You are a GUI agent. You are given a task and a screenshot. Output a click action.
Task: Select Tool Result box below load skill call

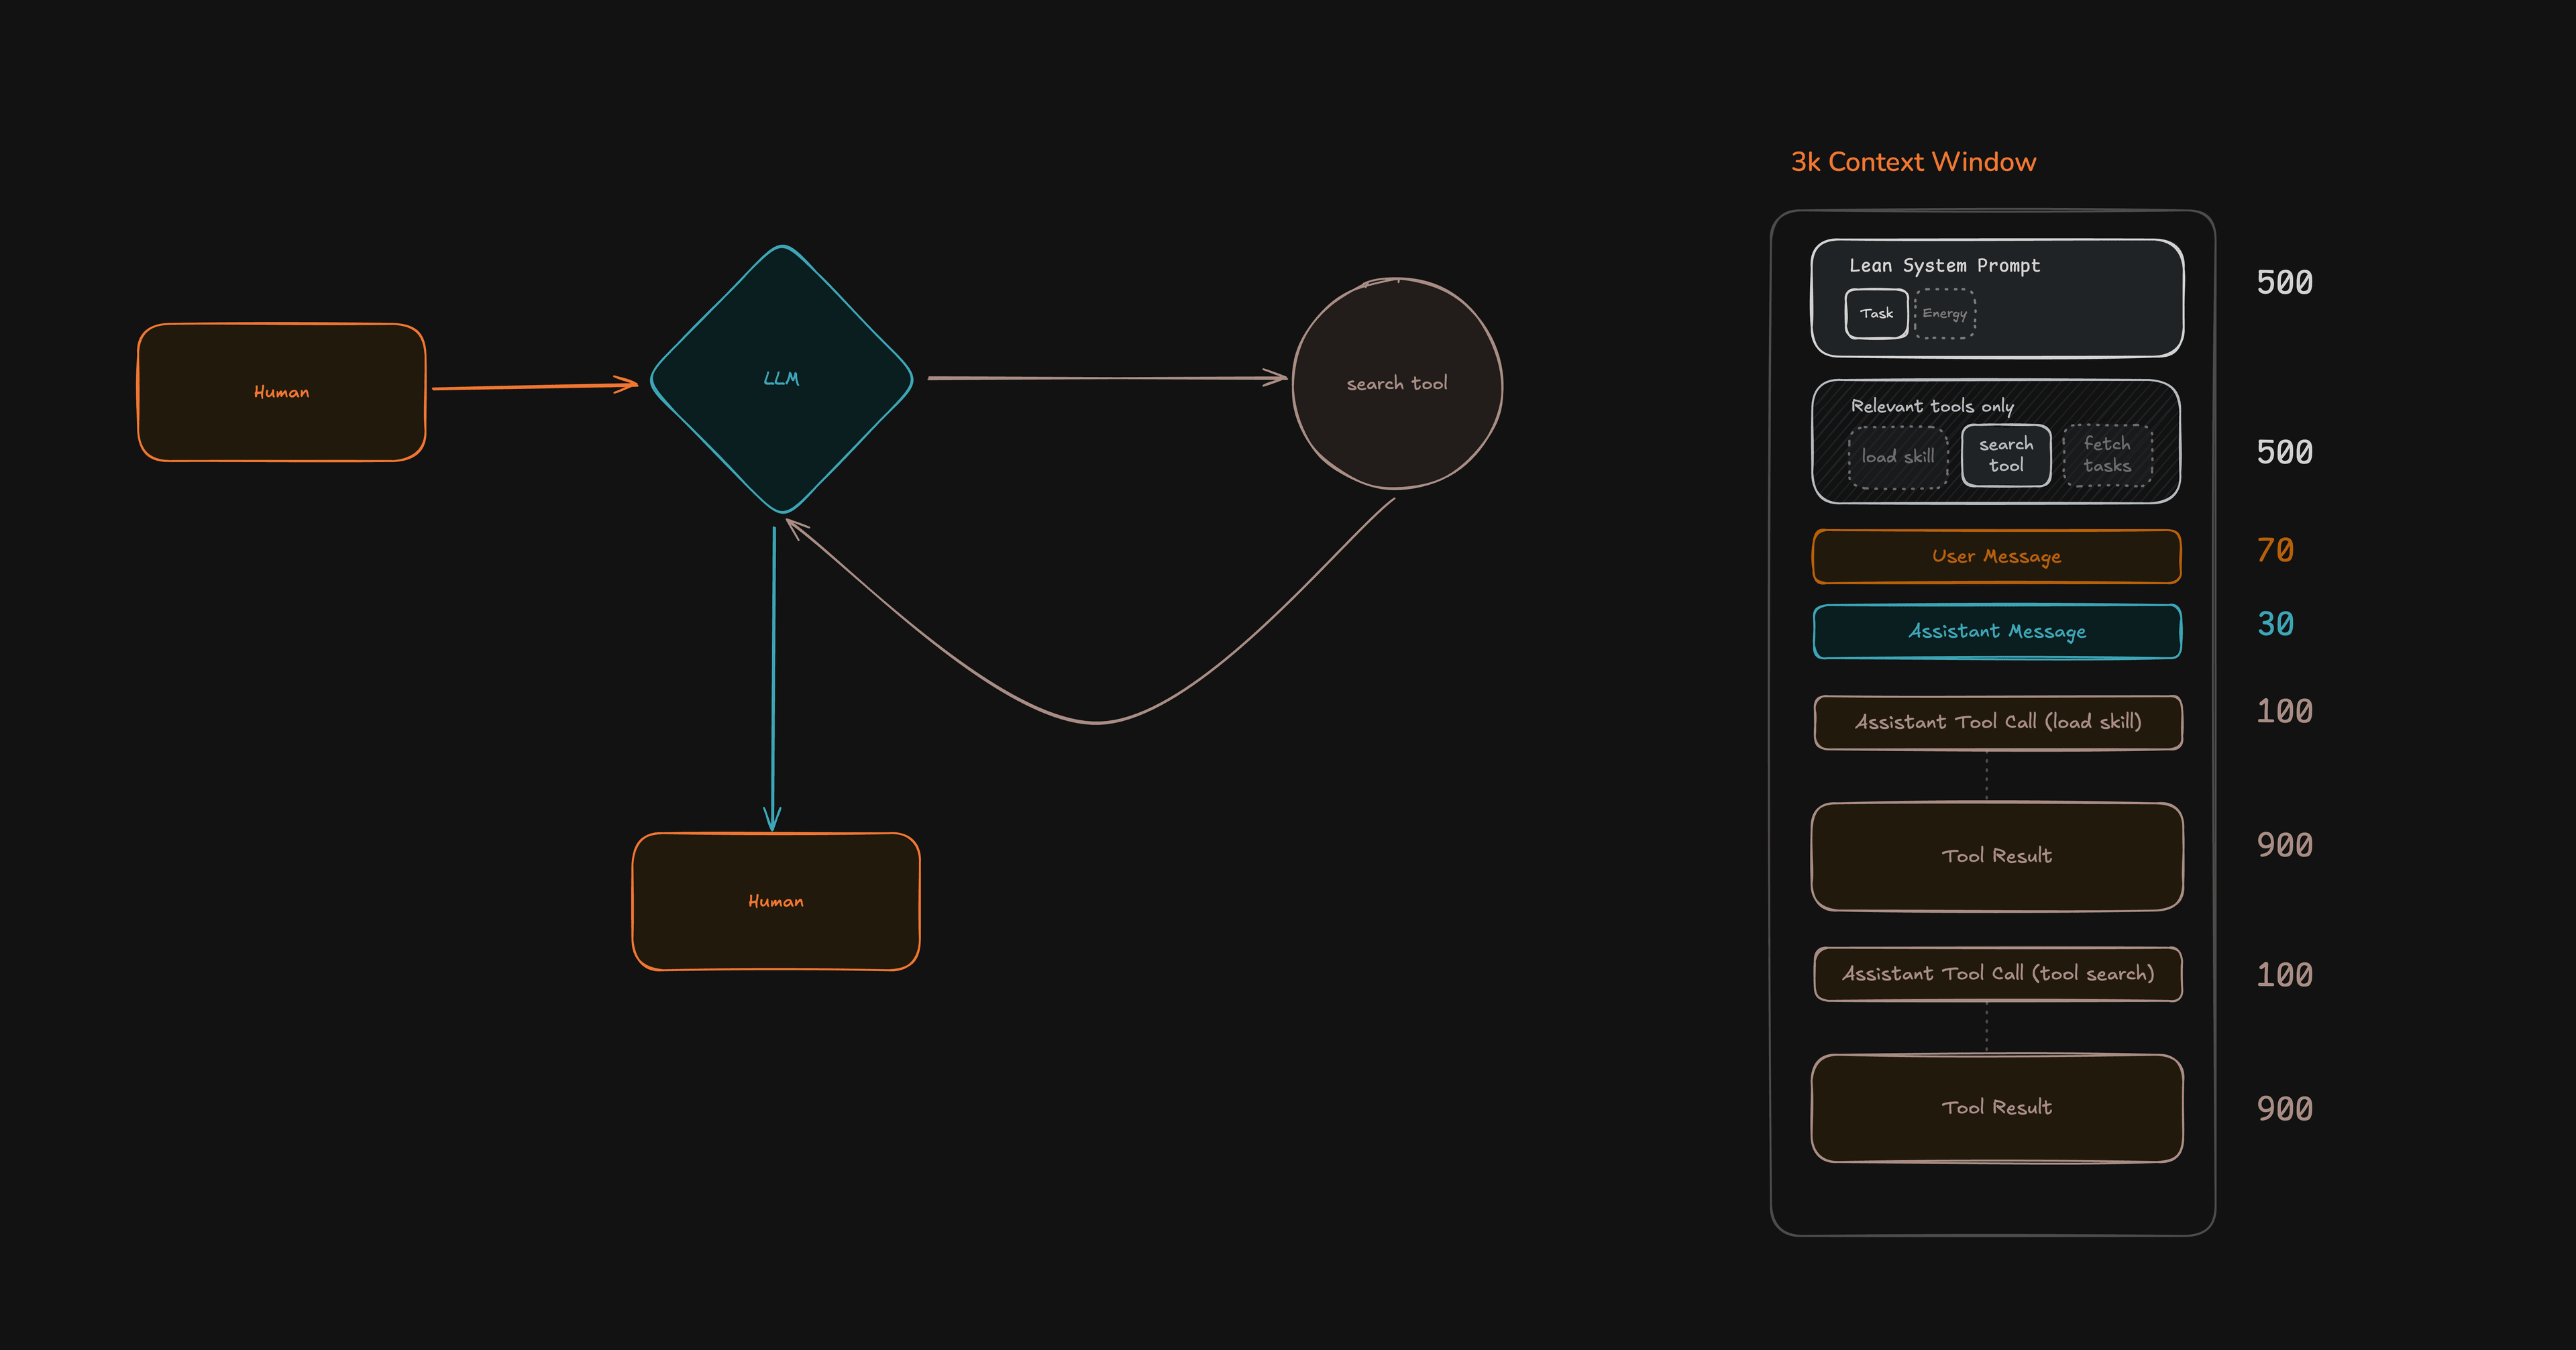pos(1997,856)
